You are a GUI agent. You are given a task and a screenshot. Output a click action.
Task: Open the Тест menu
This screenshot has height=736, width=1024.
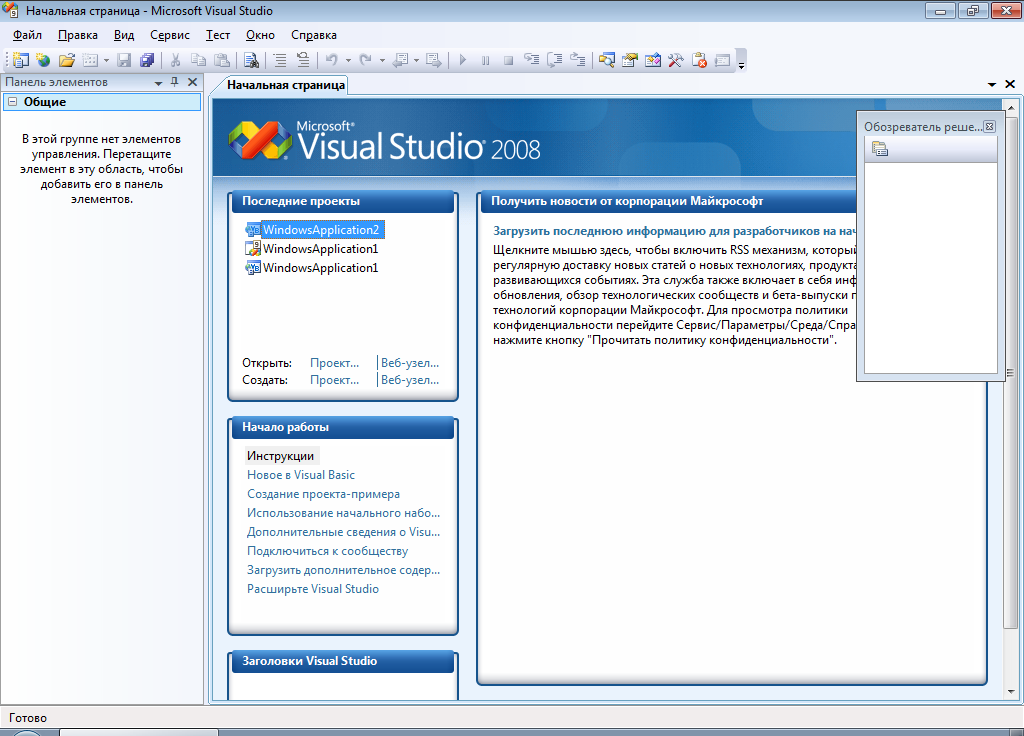pos(217,35)
